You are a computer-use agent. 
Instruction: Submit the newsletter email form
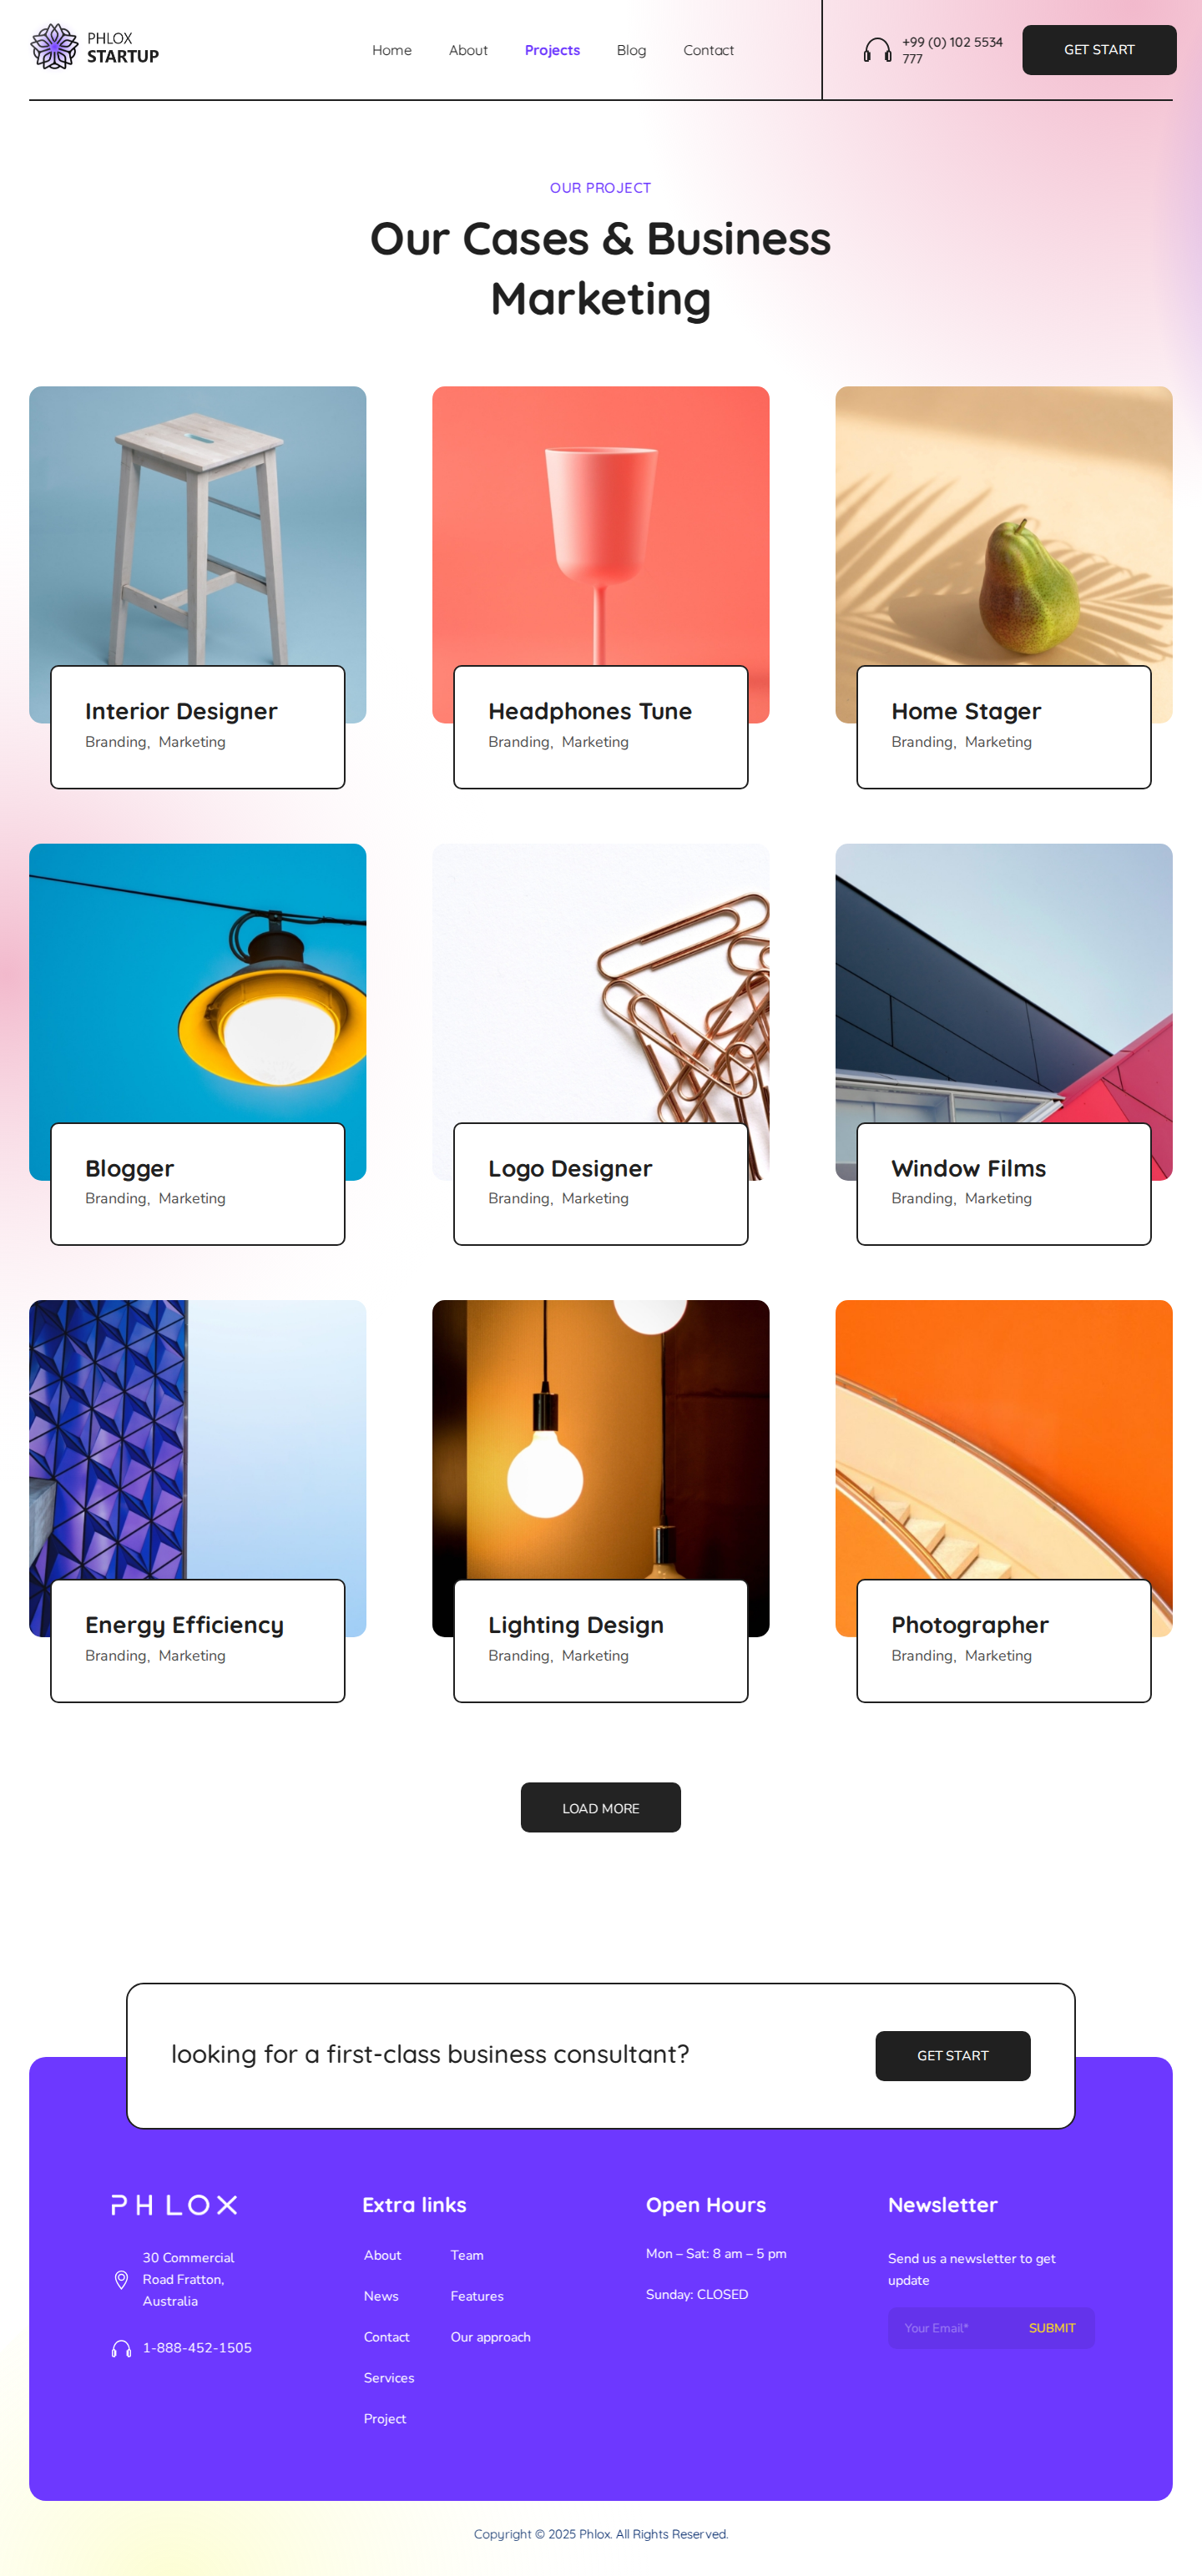tap(1052, 2327)
